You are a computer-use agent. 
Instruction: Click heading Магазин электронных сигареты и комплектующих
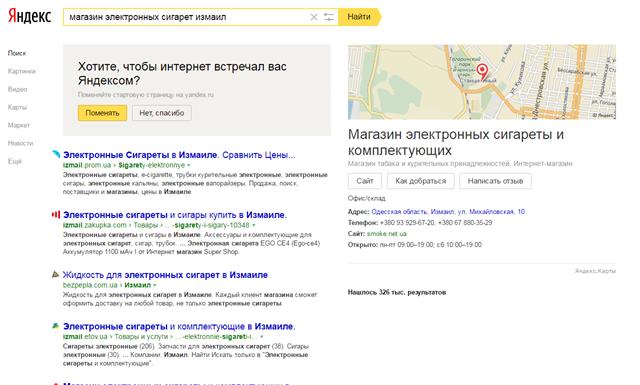[456, 142]
